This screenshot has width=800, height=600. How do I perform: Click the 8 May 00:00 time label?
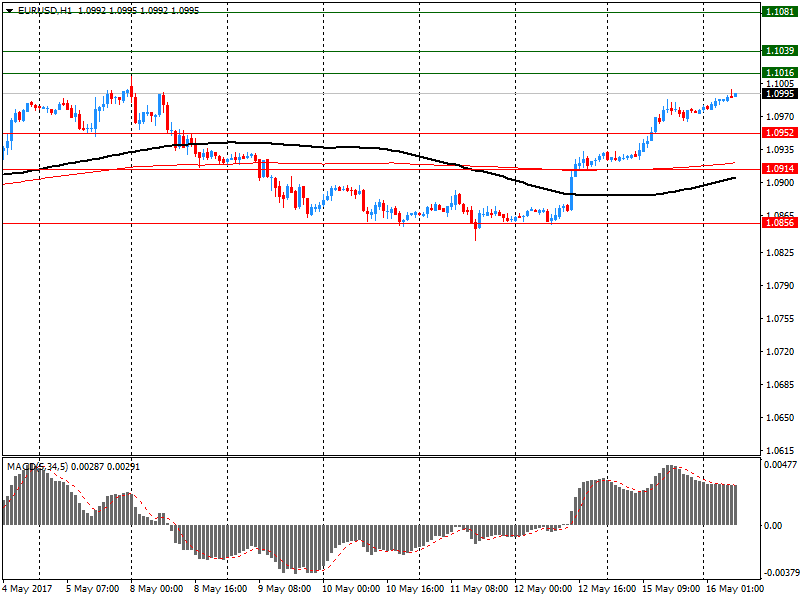point(156,588)
